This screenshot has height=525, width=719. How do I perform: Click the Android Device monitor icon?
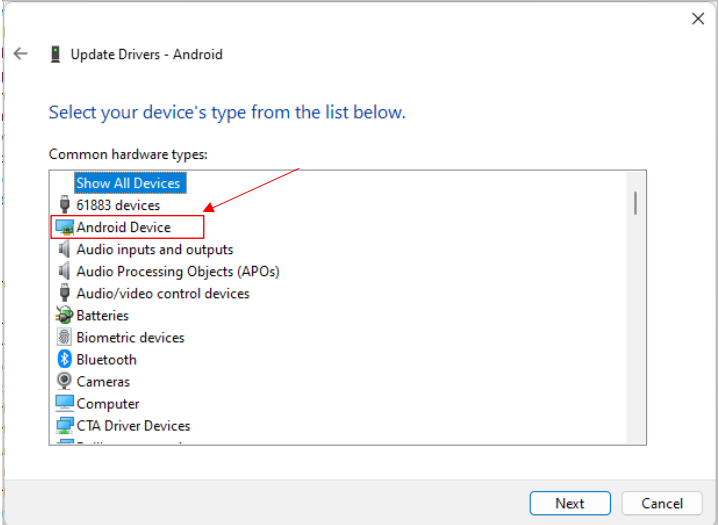[x=65, y=228]
